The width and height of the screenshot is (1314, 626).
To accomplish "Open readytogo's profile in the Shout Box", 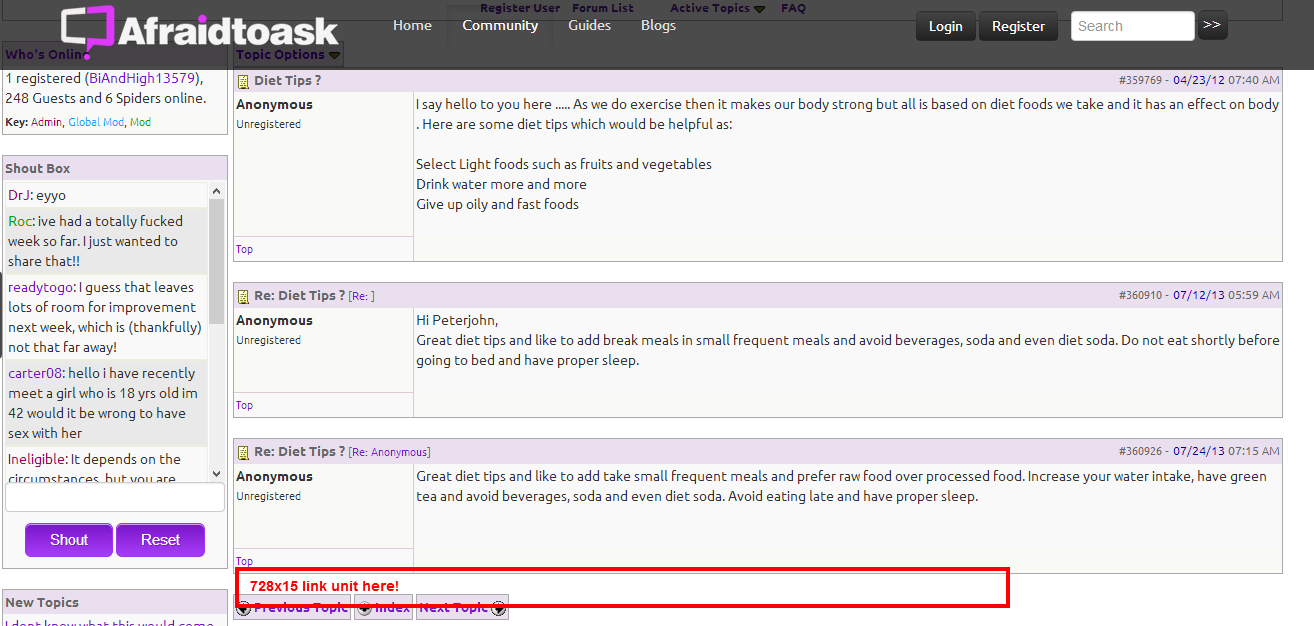I will pyautogui.click(x=41, y=287).
